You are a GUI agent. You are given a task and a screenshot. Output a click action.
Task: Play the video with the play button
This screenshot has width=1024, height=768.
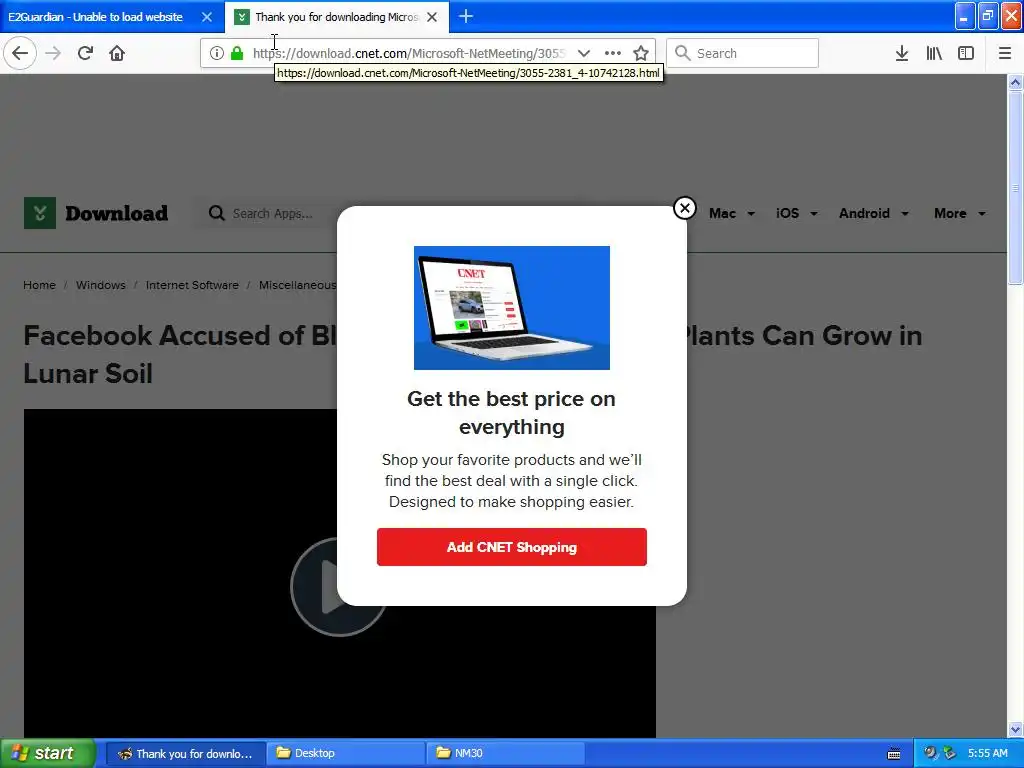click(315, 586)
